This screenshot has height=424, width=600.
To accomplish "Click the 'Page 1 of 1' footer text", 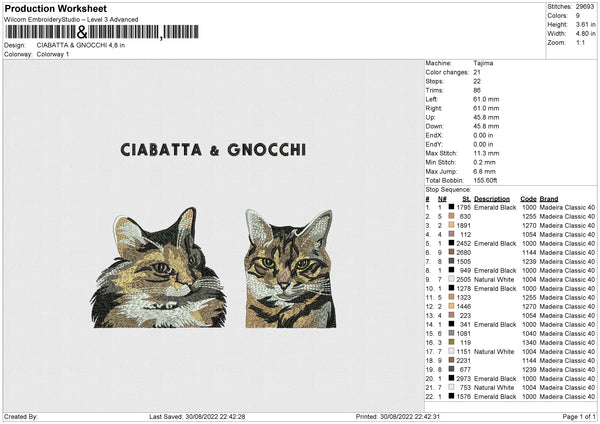I will [x=579, y=416].
